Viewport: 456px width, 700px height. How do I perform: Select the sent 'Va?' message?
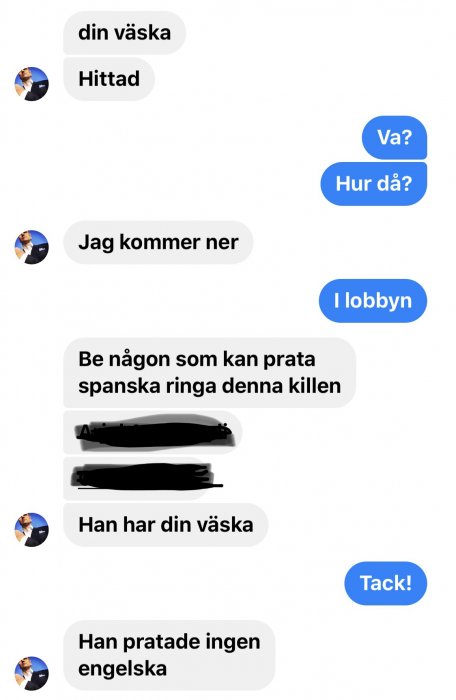394,137
